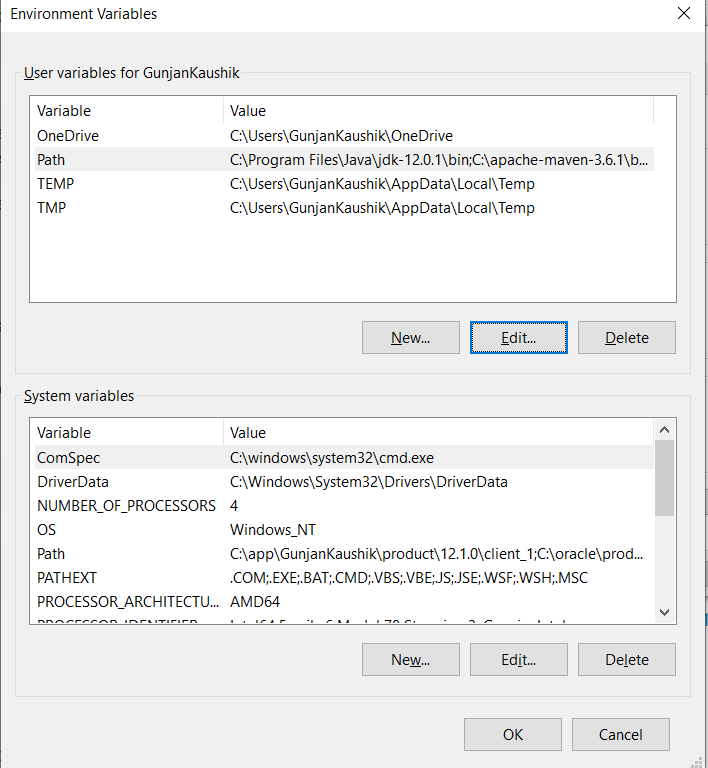This screenshot has width=708, height=768.
Task: Select OneDrive user variable row
Action: click(68, 136)
